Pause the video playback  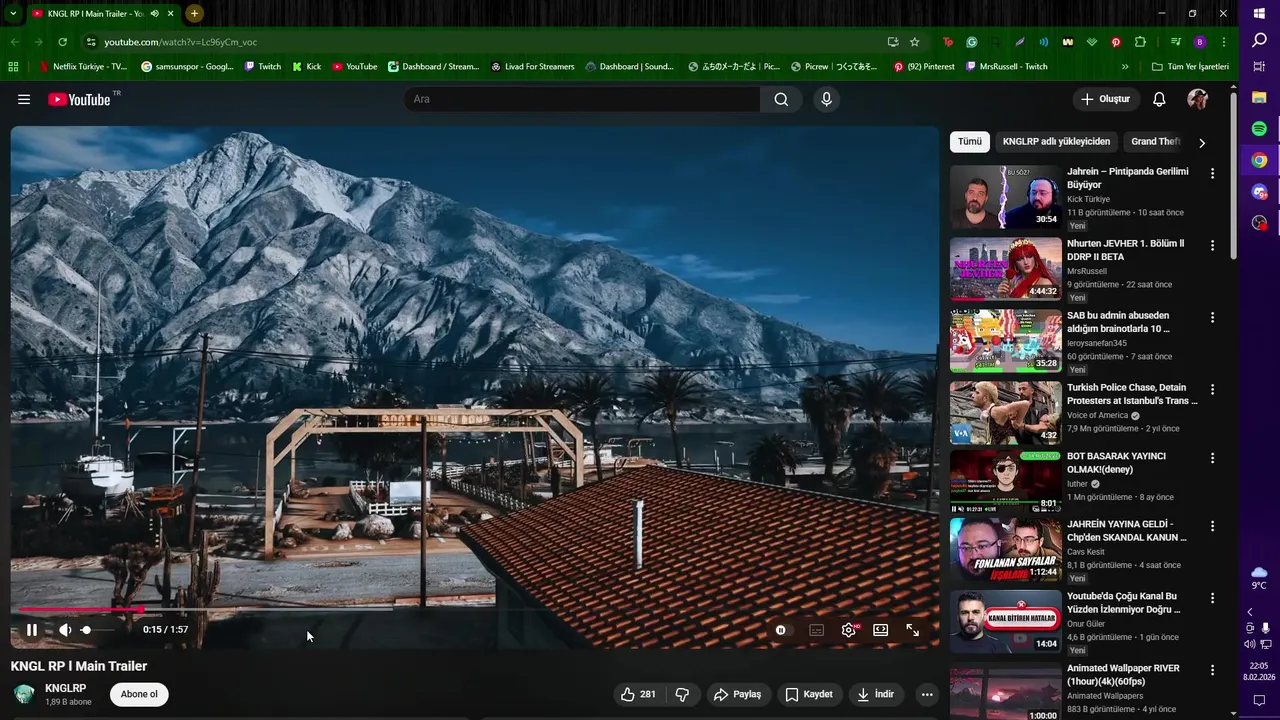coord(32,630)
